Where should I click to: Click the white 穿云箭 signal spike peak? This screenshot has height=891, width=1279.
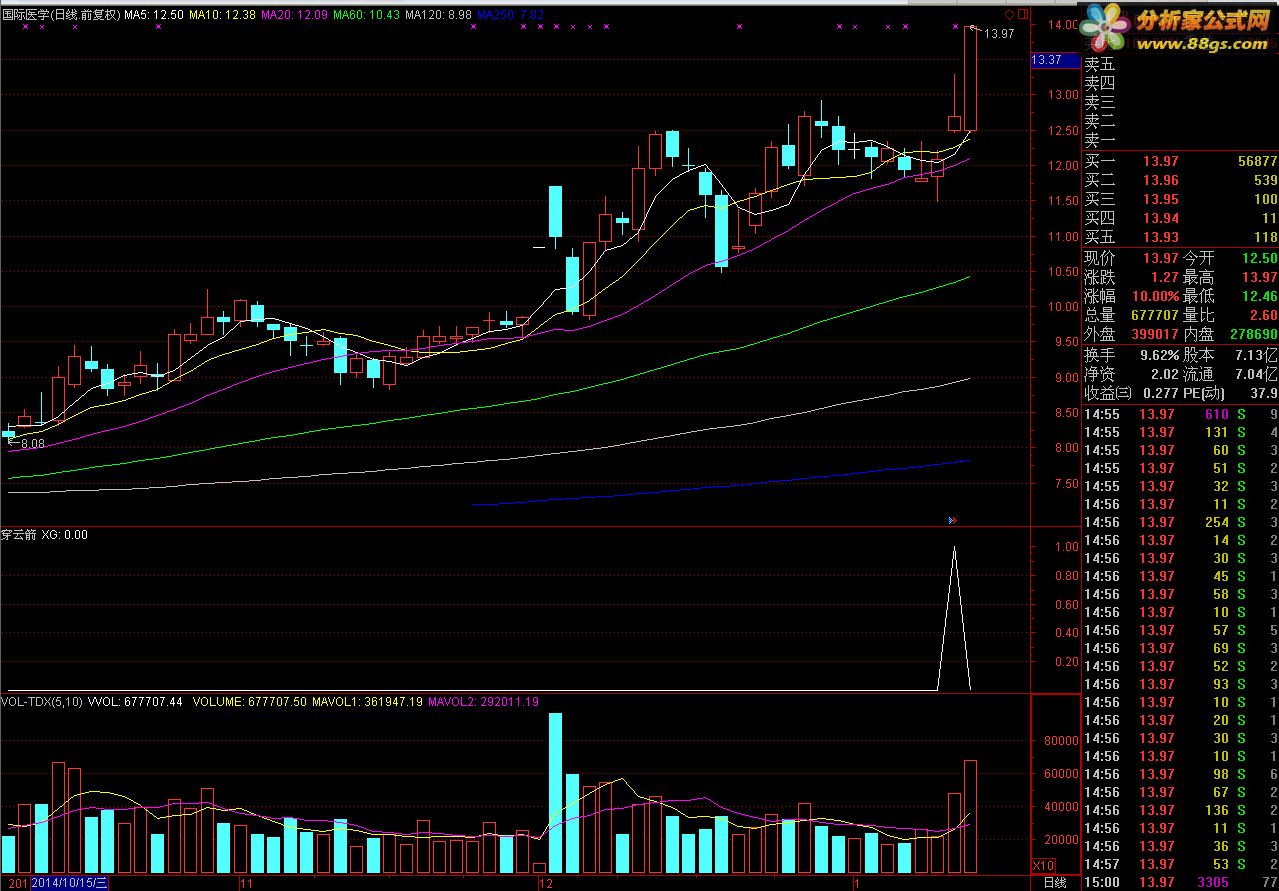[x=954, y=548]
